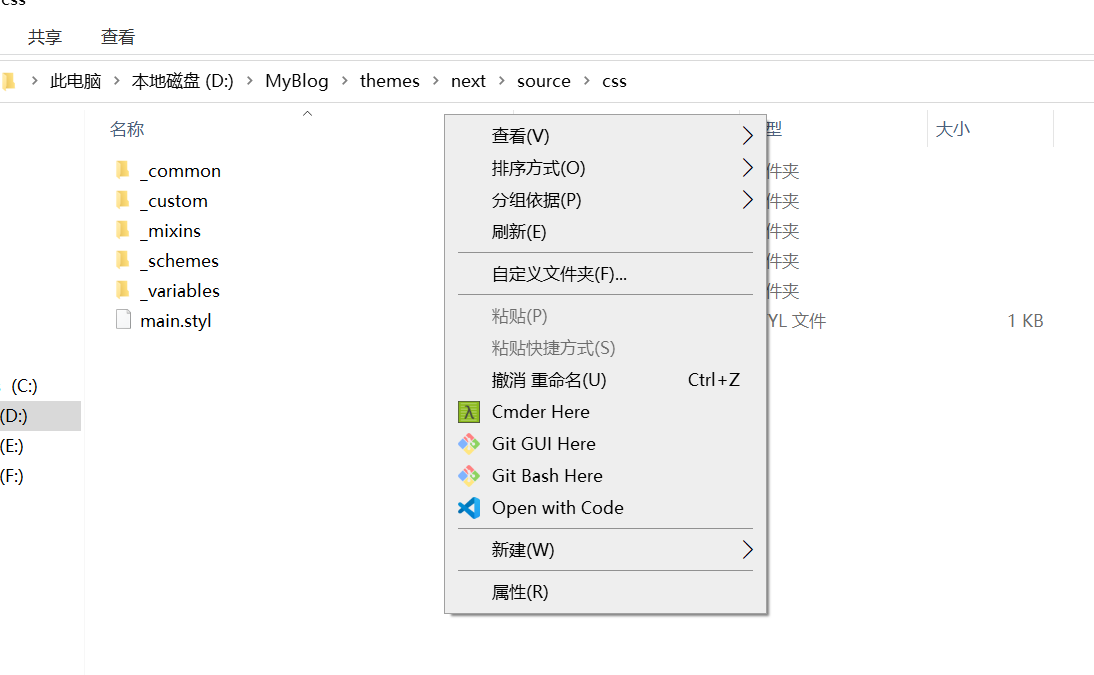Screen dimensions: 1094x675
Task: Click the Visual Studio Code icon
Action: click(x=469, y=508)
